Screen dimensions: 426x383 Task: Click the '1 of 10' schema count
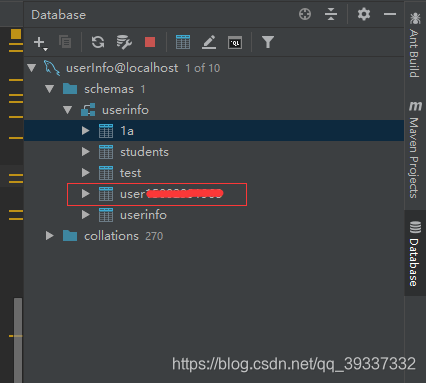[203, 68]
